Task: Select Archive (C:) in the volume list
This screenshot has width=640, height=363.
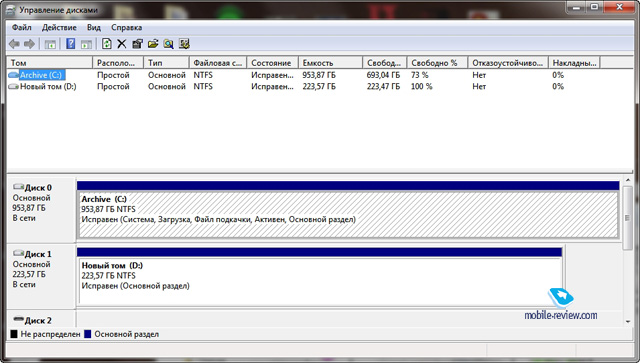Action: 42,75
